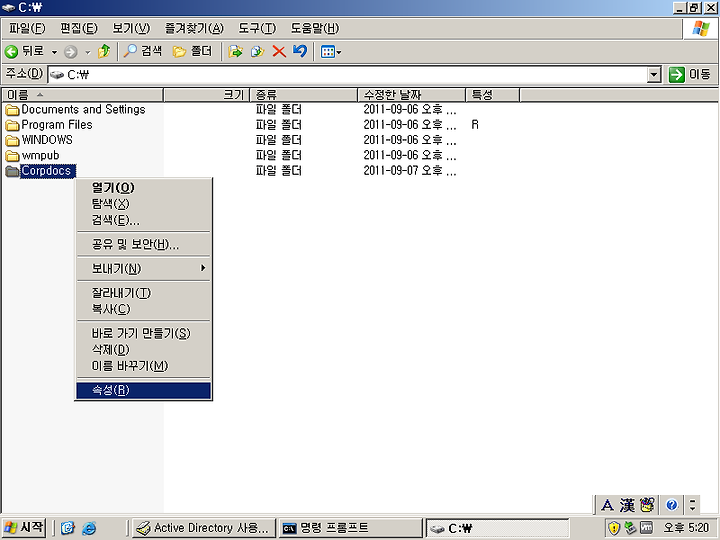Viewport: 720px width, 540px height.
Task: Click Corpdocs row's 2011-09-07 date cell
Action: click(410, 171)
